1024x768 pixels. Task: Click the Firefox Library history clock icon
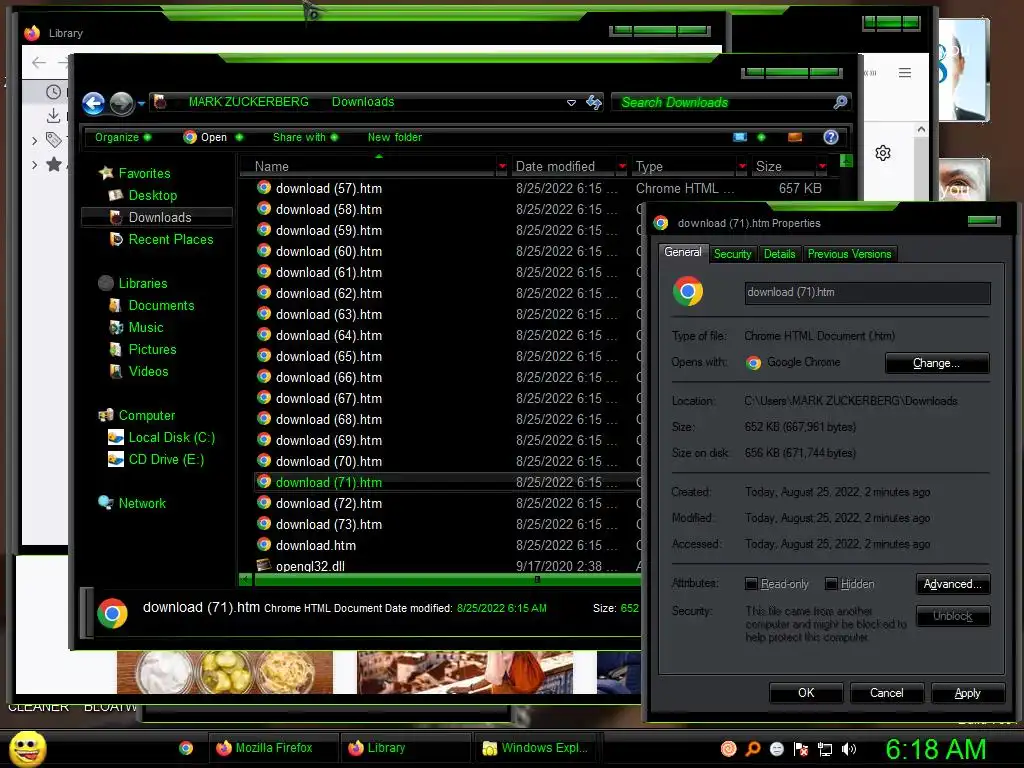(54, 91)
